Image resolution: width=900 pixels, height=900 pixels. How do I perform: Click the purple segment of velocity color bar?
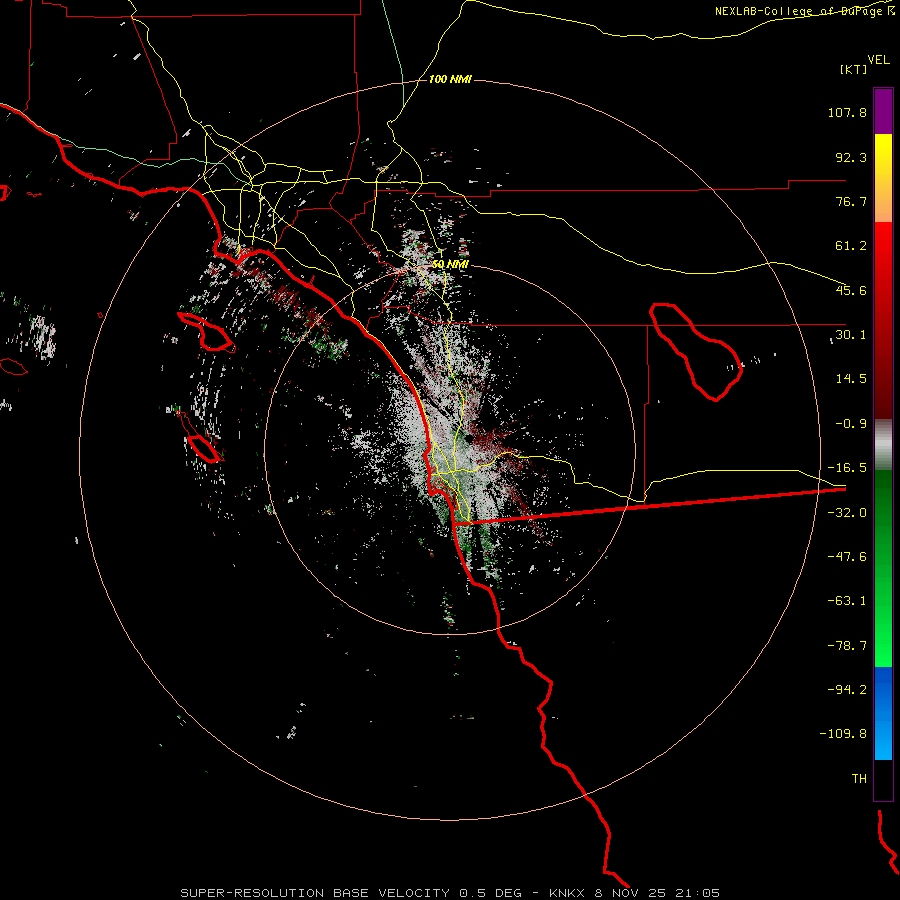883,111
